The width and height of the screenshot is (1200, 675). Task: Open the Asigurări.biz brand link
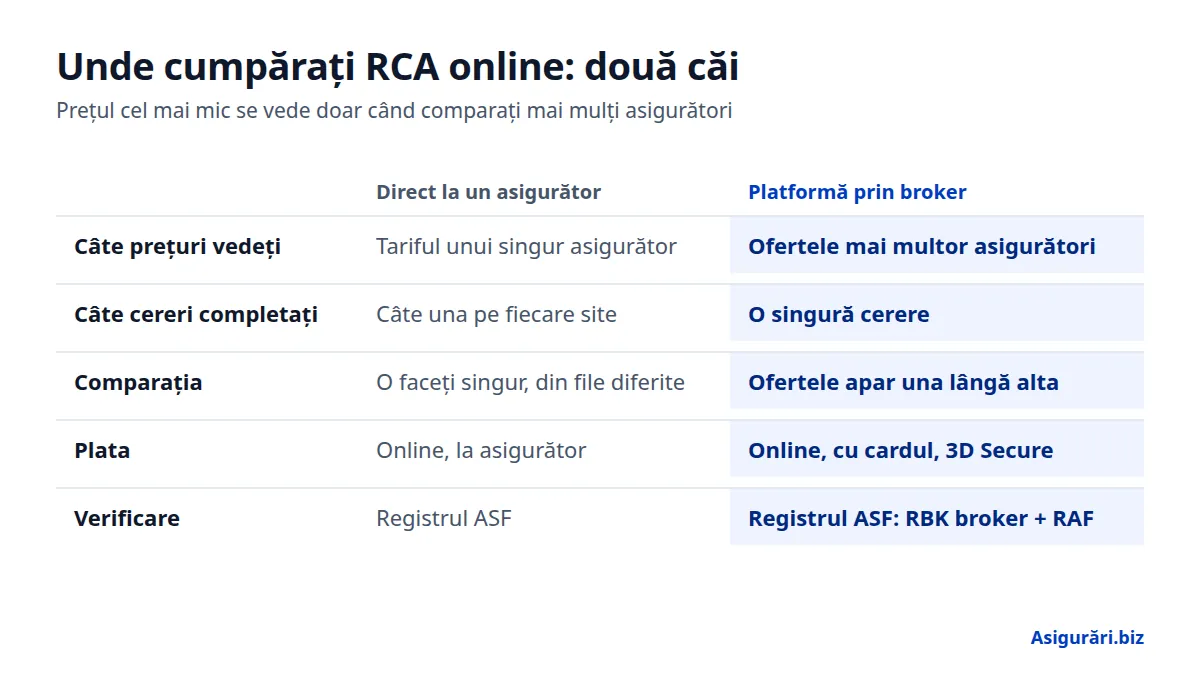coord(1087,637)
